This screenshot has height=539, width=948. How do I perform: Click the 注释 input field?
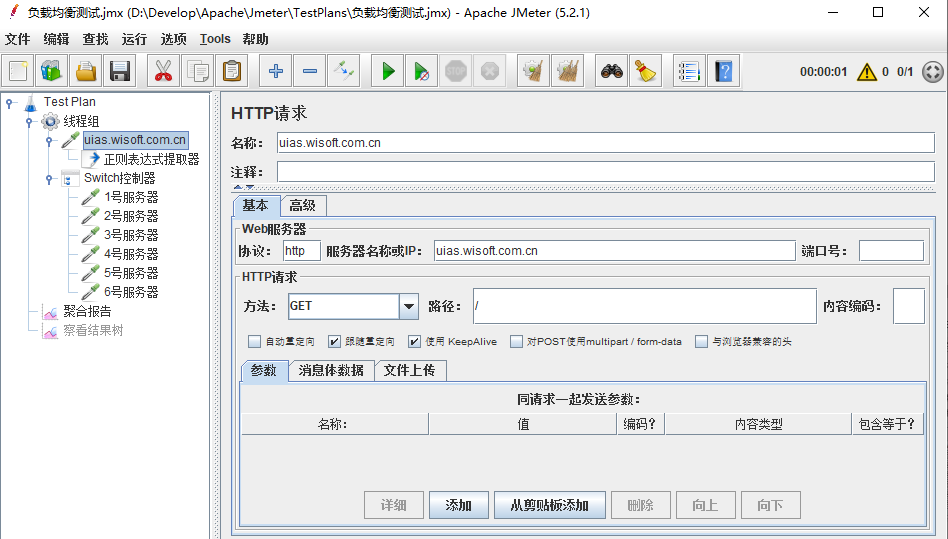click(x=606, y=172)
